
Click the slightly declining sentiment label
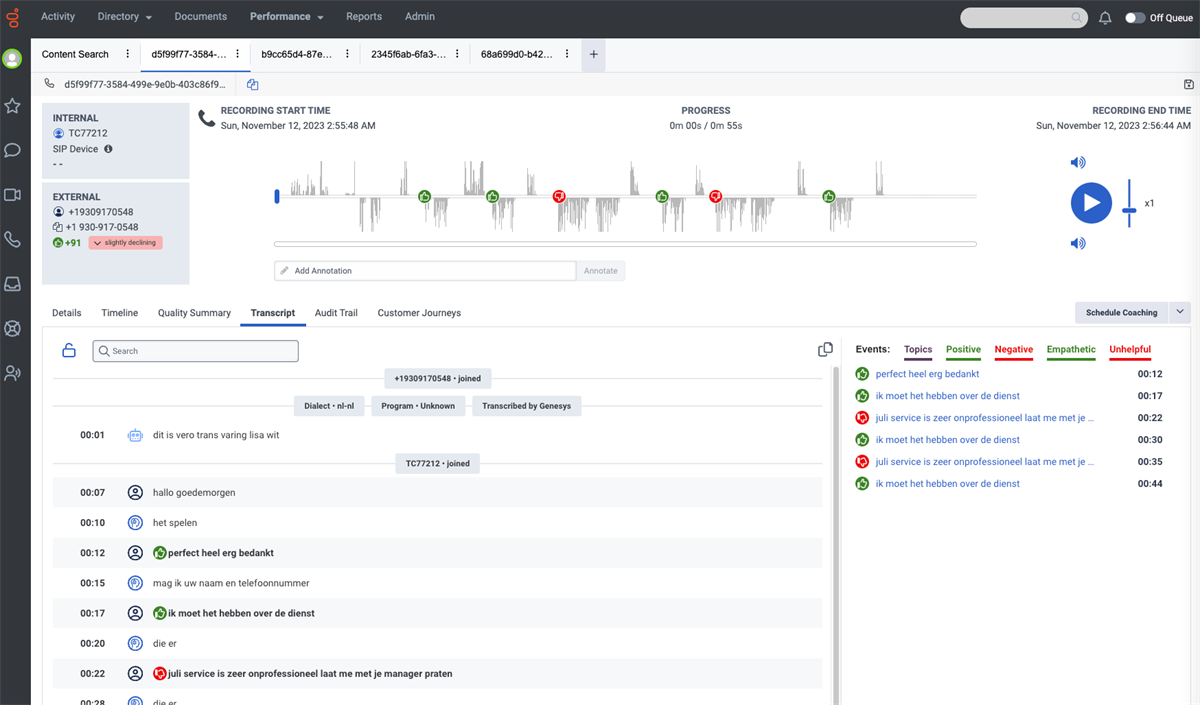click(125, 242)
